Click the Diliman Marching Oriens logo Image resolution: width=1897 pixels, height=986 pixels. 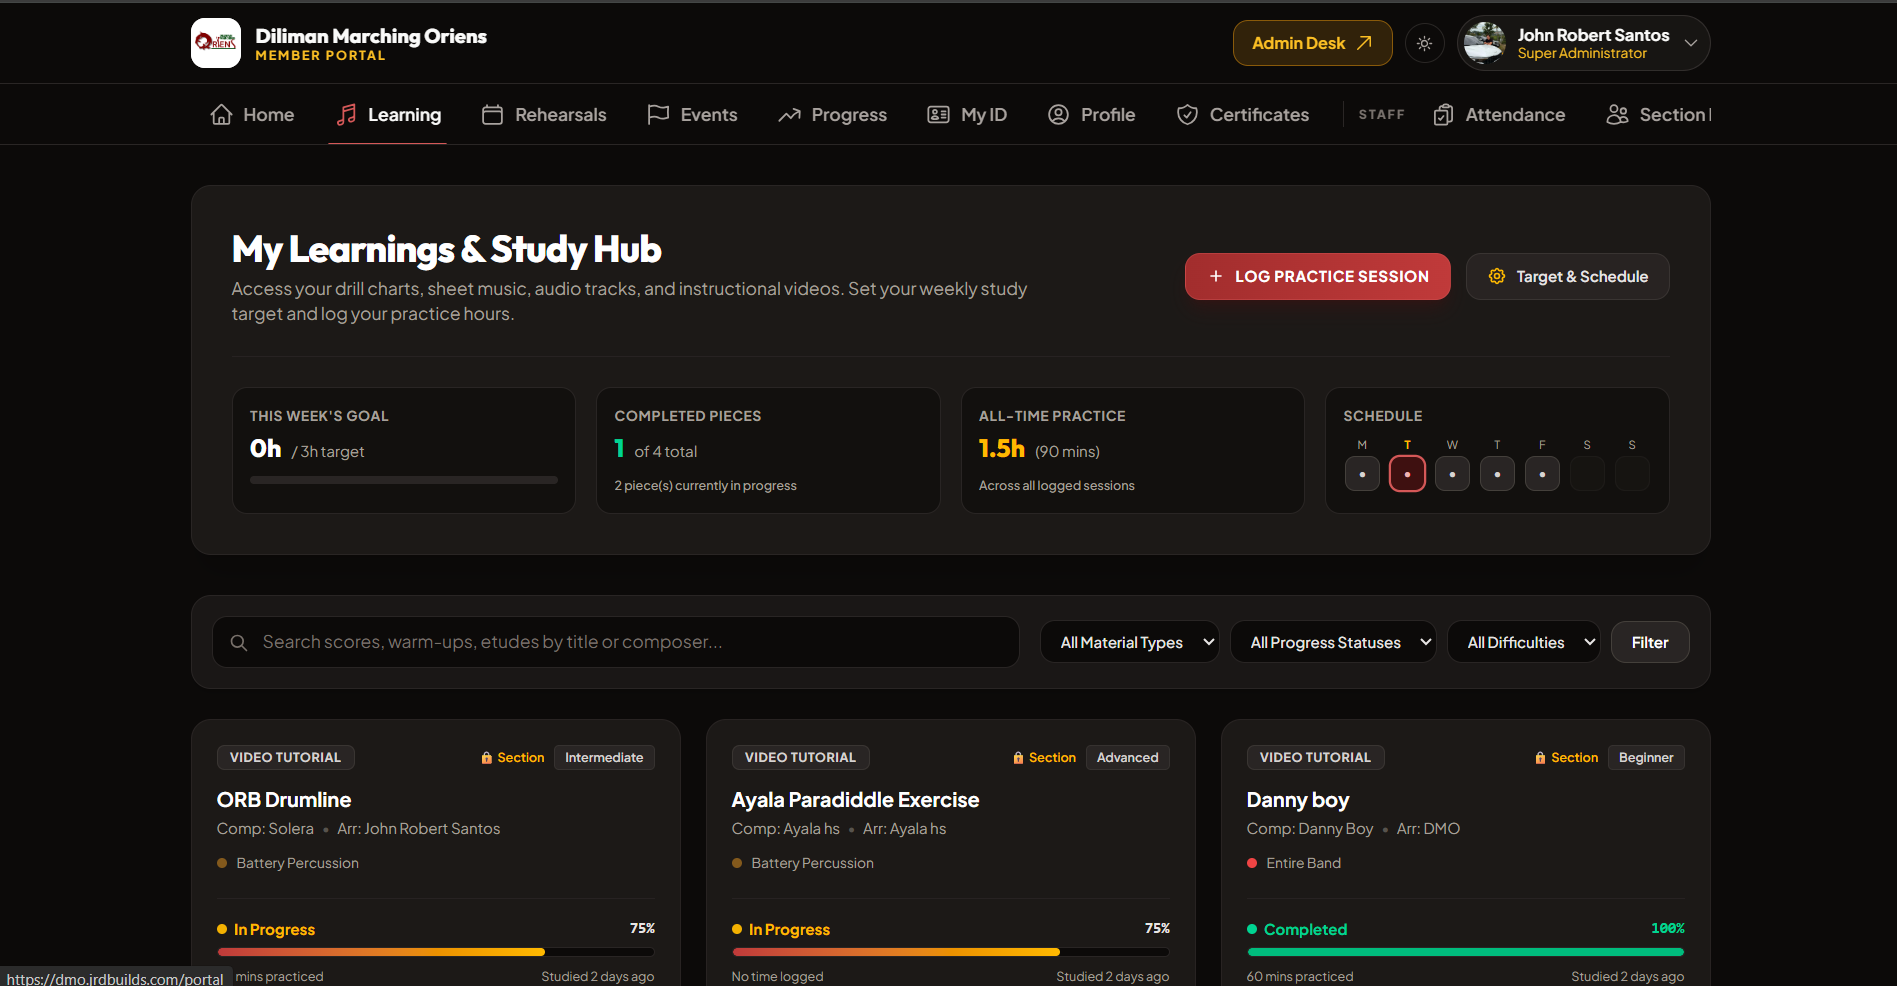click(x=216, y=43)
